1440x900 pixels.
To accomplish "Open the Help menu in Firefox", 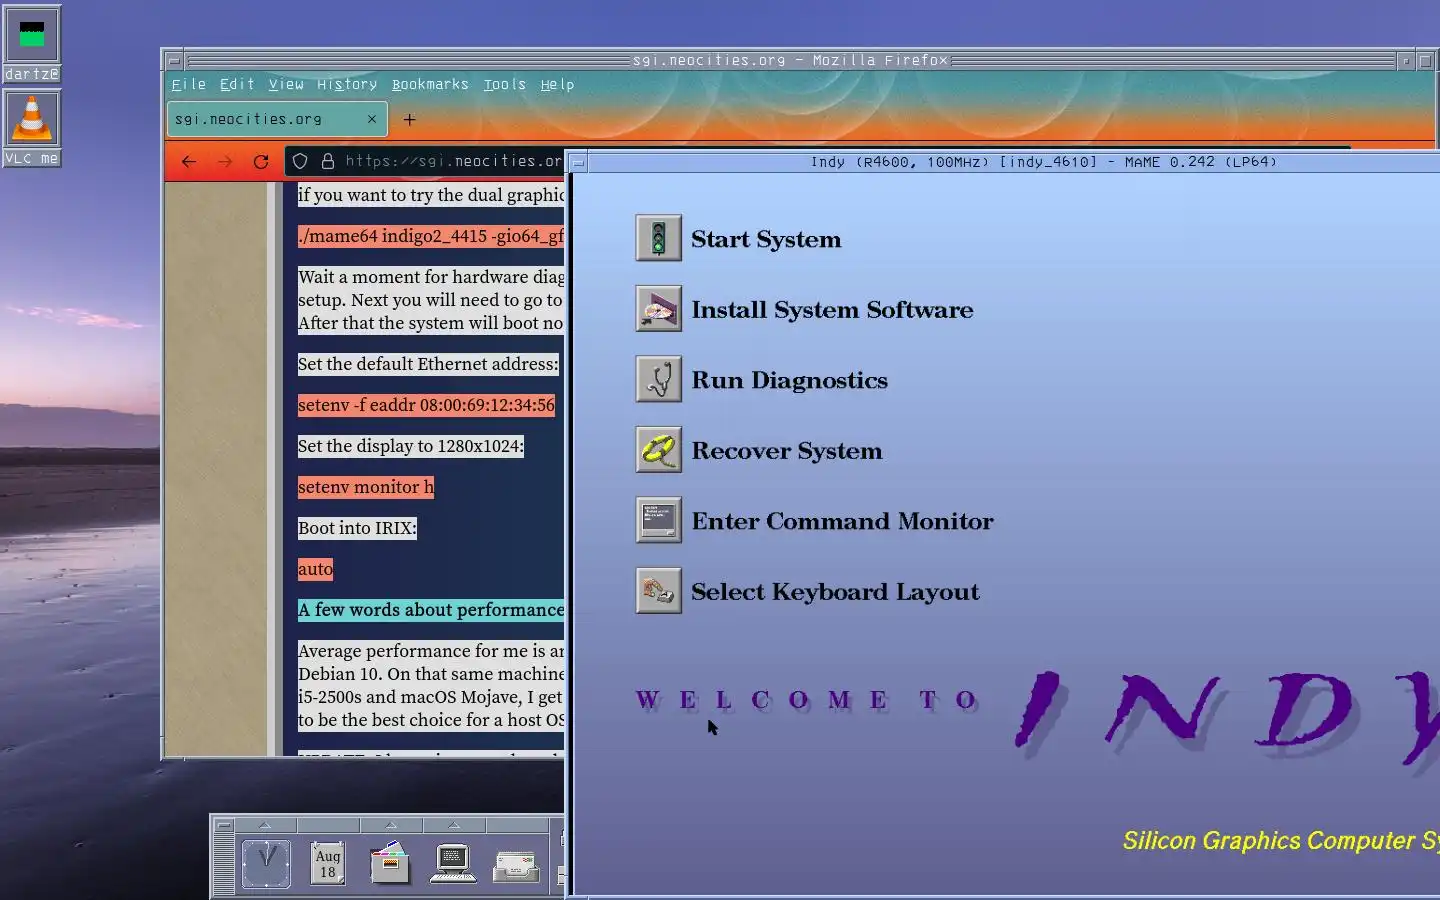I will click(x=557, y=85).
